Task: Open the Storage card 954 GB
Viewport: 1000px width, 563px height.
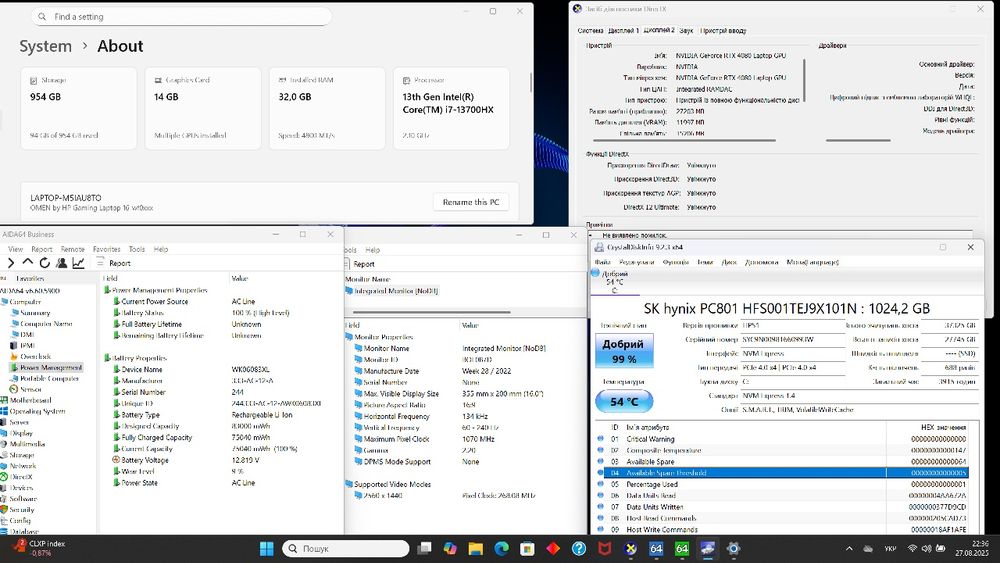Action: [x=78, y=108]
